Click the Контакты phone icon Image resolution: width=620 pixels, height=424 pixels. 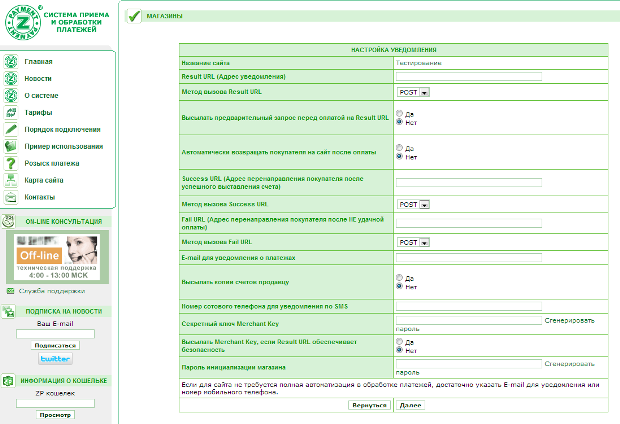point(10,197)
